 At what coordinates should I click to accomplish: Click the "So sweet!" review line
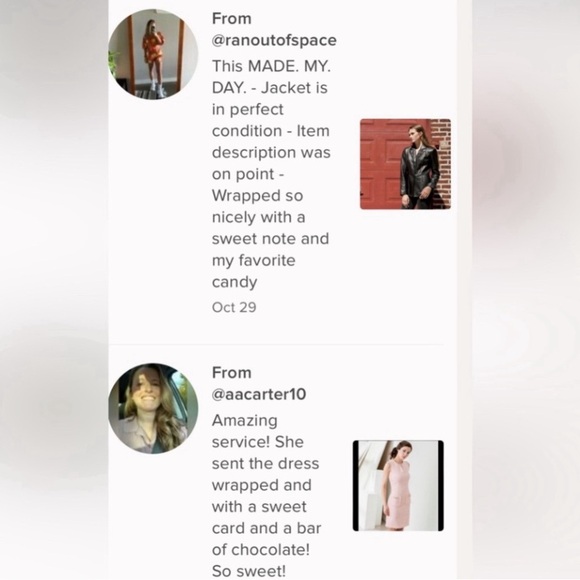(x=249, y=571)
